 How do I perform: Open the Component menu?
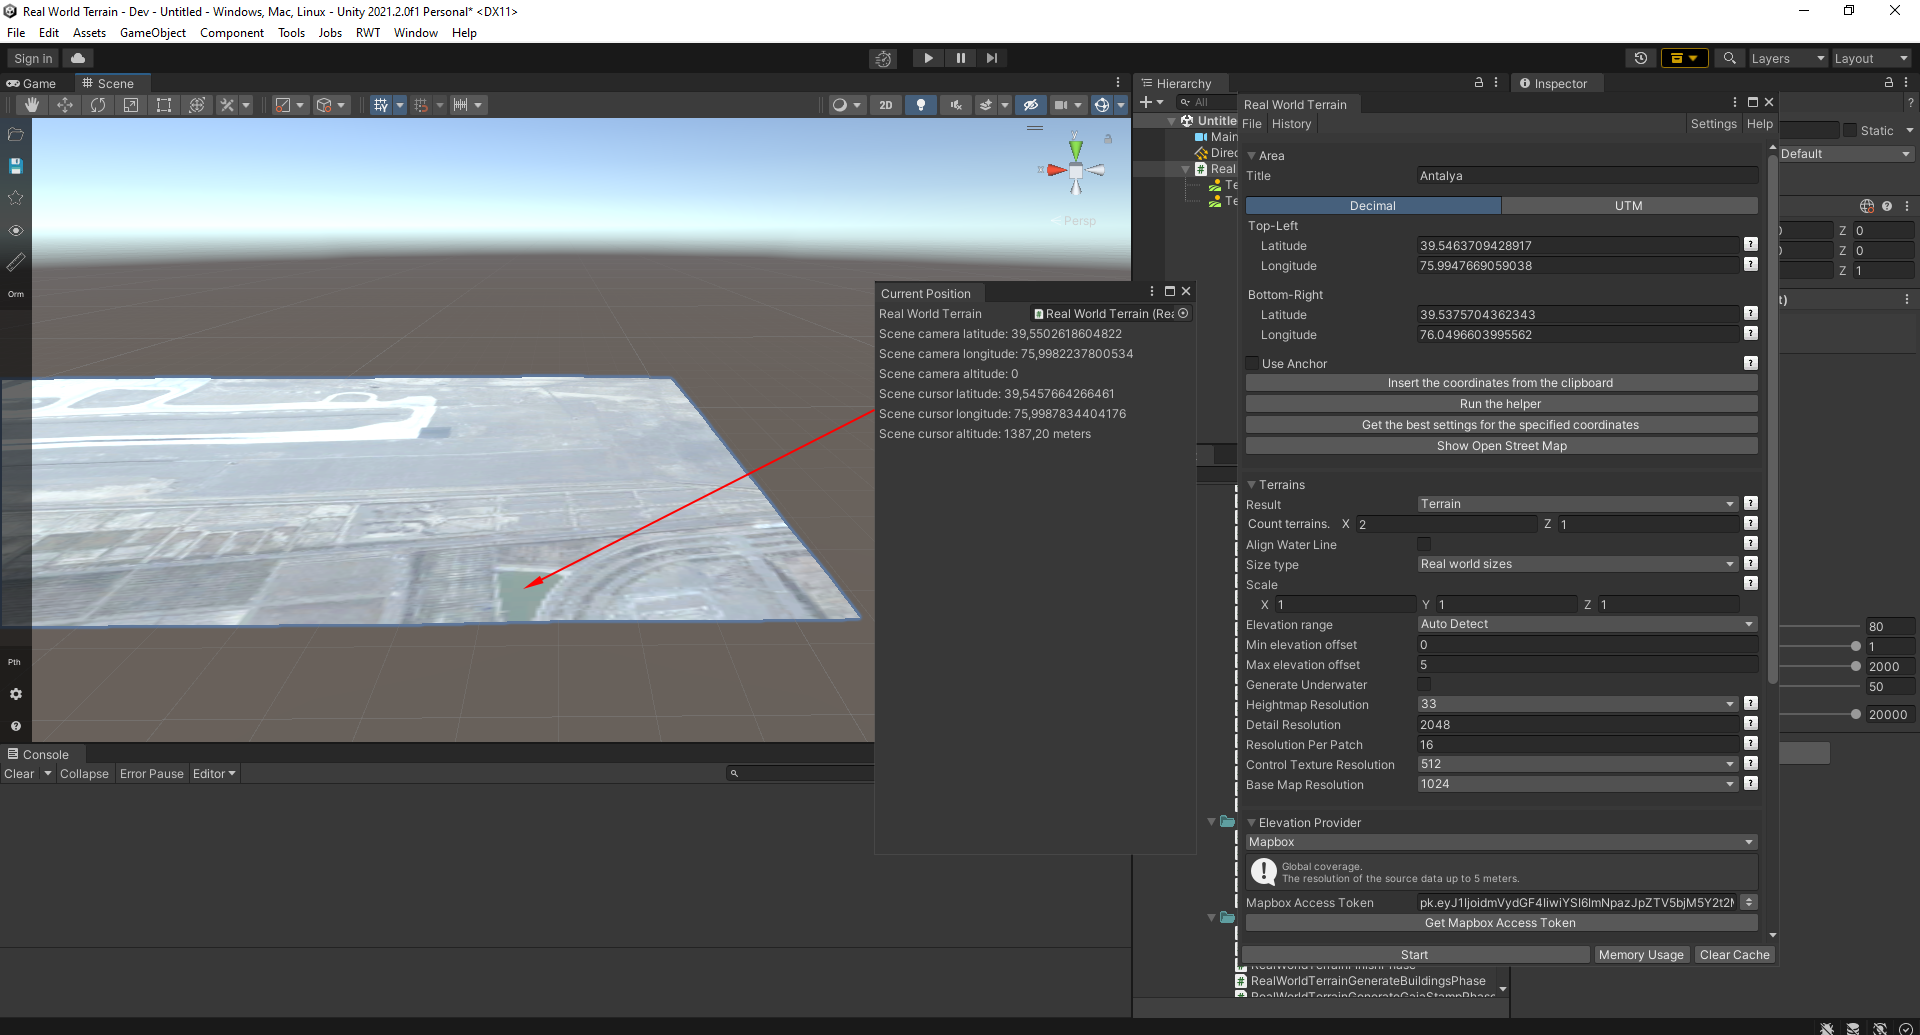pos(232,33)
